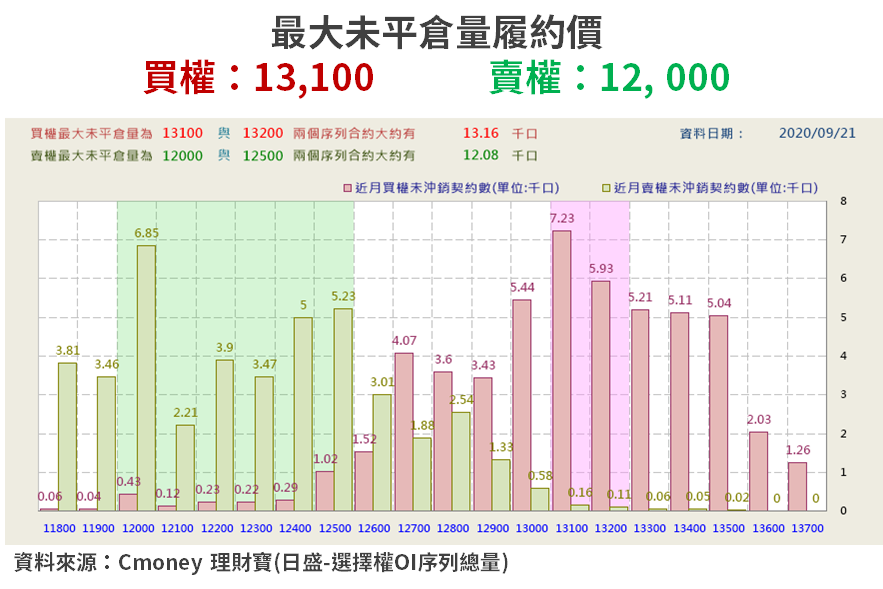Viewport: 883px width, 589px height.
Task: Click the call bar labeled 1.02
Action: click(324, 491)
